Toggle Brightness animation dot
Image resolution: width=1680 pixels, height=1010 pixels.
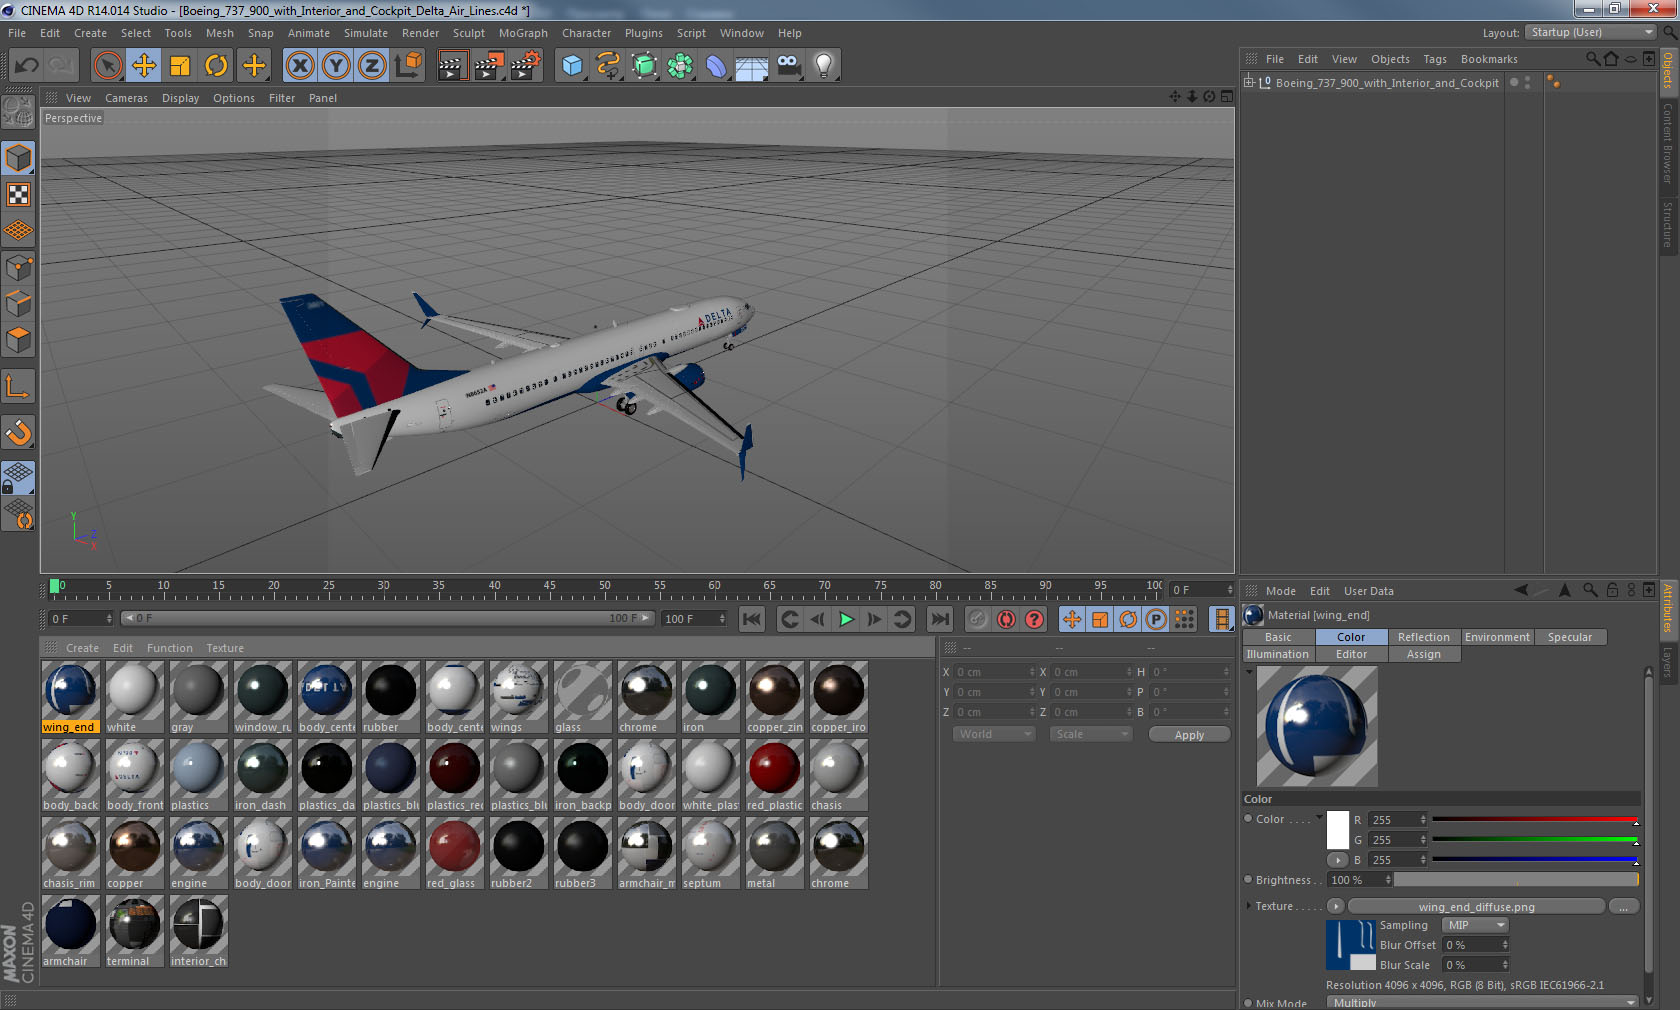[1248, 880]
